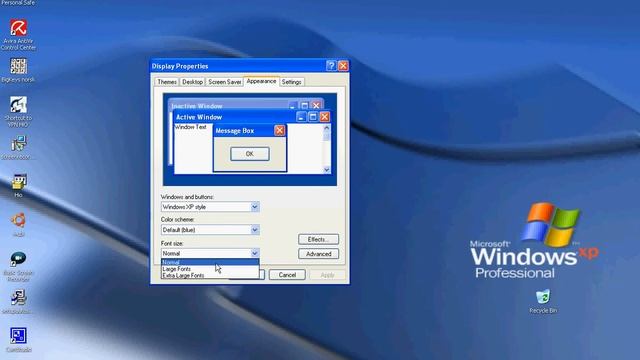Viewport: 640px width, 360px height.
Task: Open the Screen Saver tab
Action: click(224, 82)
